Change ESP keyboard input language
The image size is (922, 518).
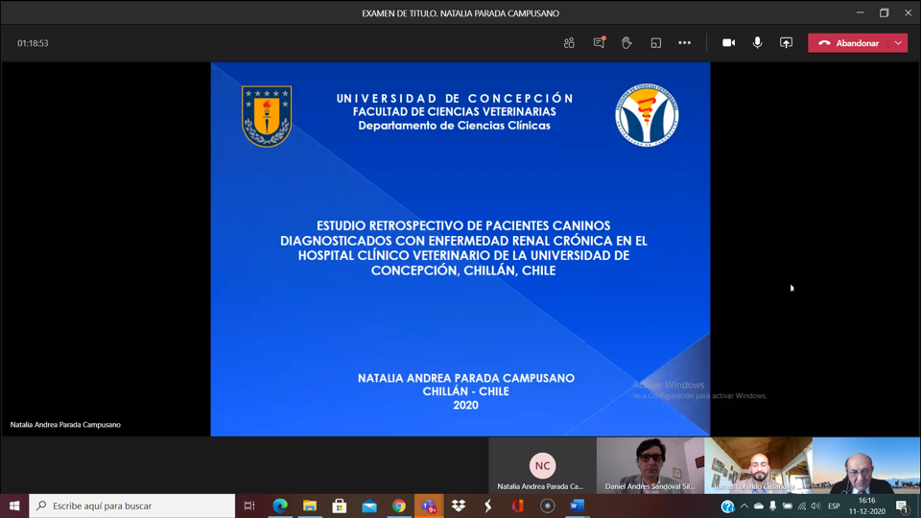pos(834,506)
